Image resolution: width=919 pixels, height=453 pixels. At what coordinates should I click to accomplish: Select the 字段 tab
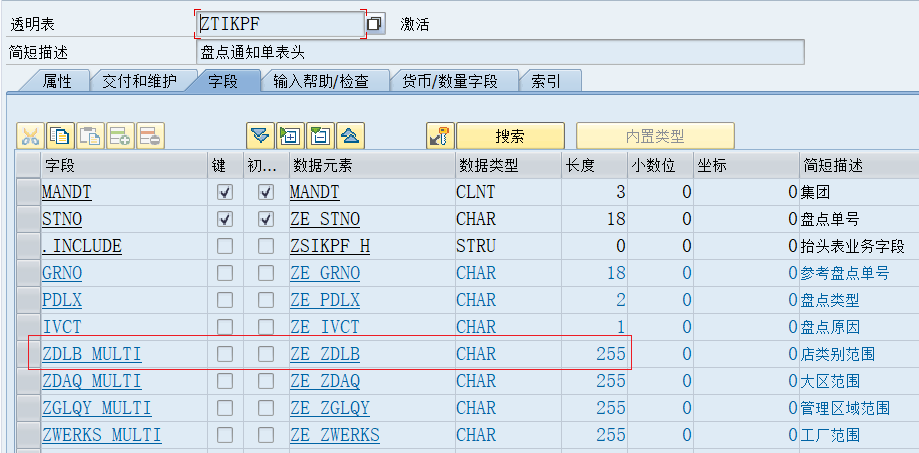223,81
